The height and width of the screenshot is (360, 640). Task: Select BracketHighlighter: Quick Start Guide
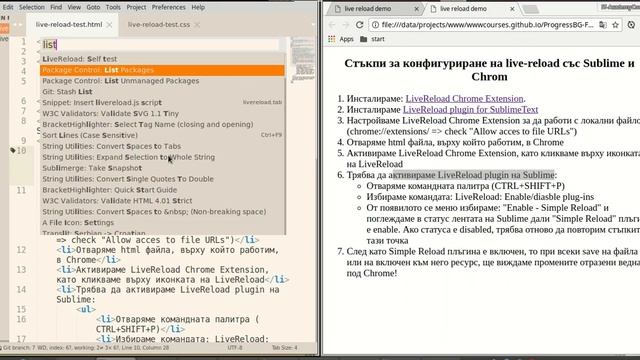(x=162, y=190)
